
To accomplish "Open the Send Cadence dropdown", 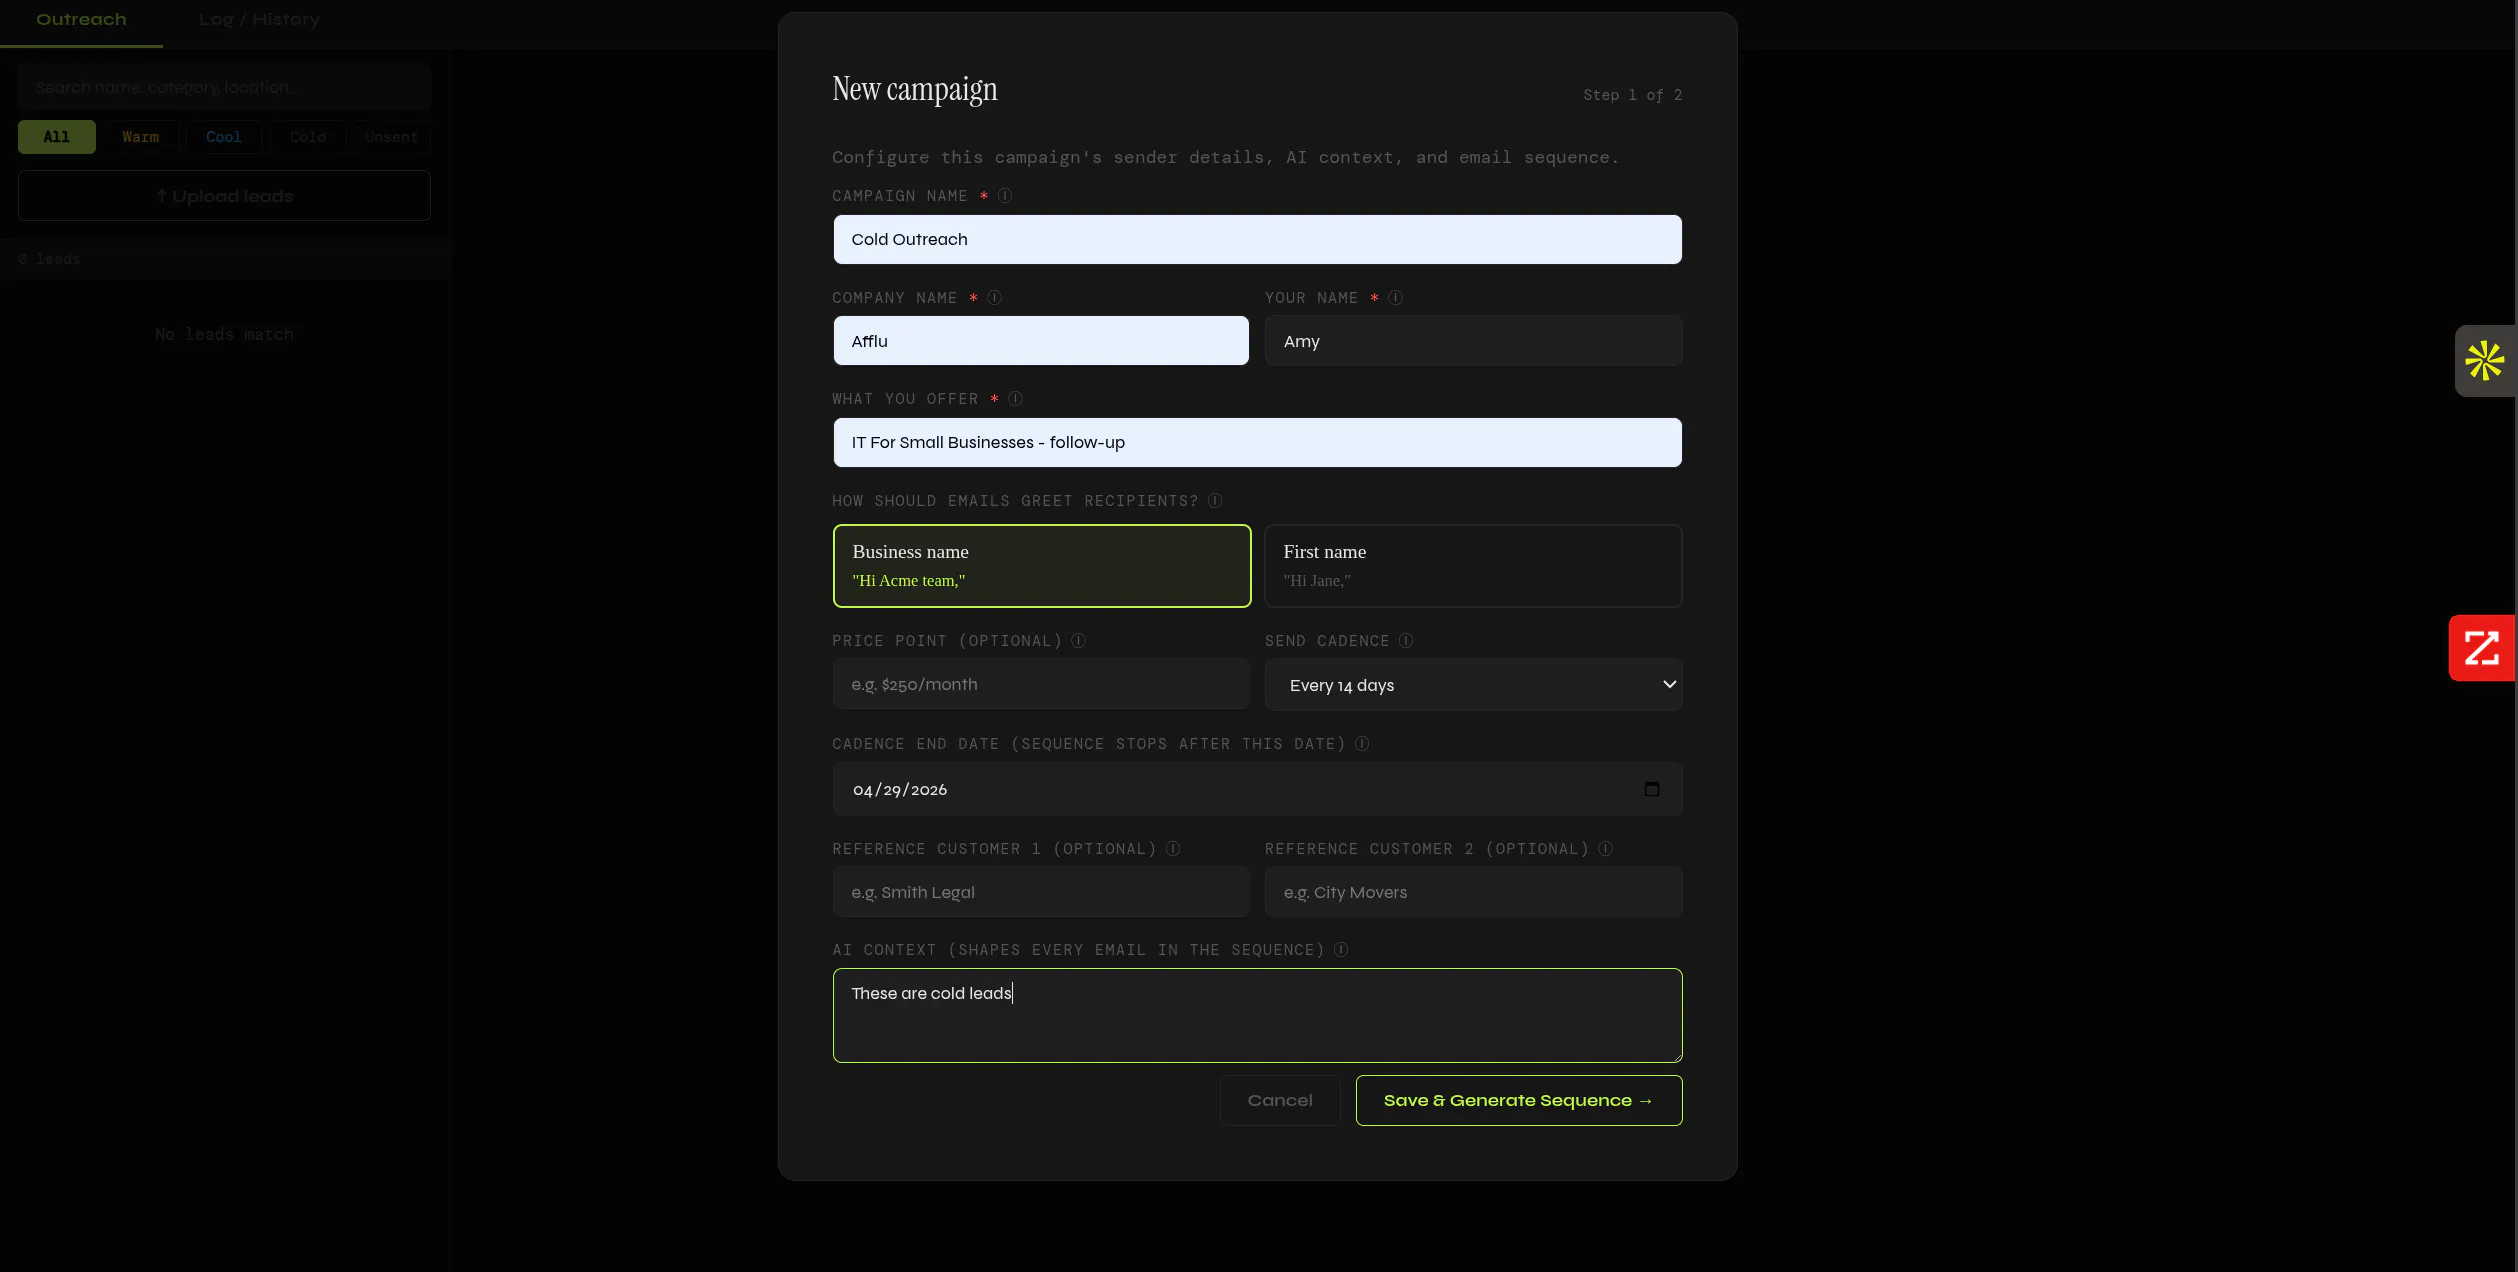I will point(1473,685).
